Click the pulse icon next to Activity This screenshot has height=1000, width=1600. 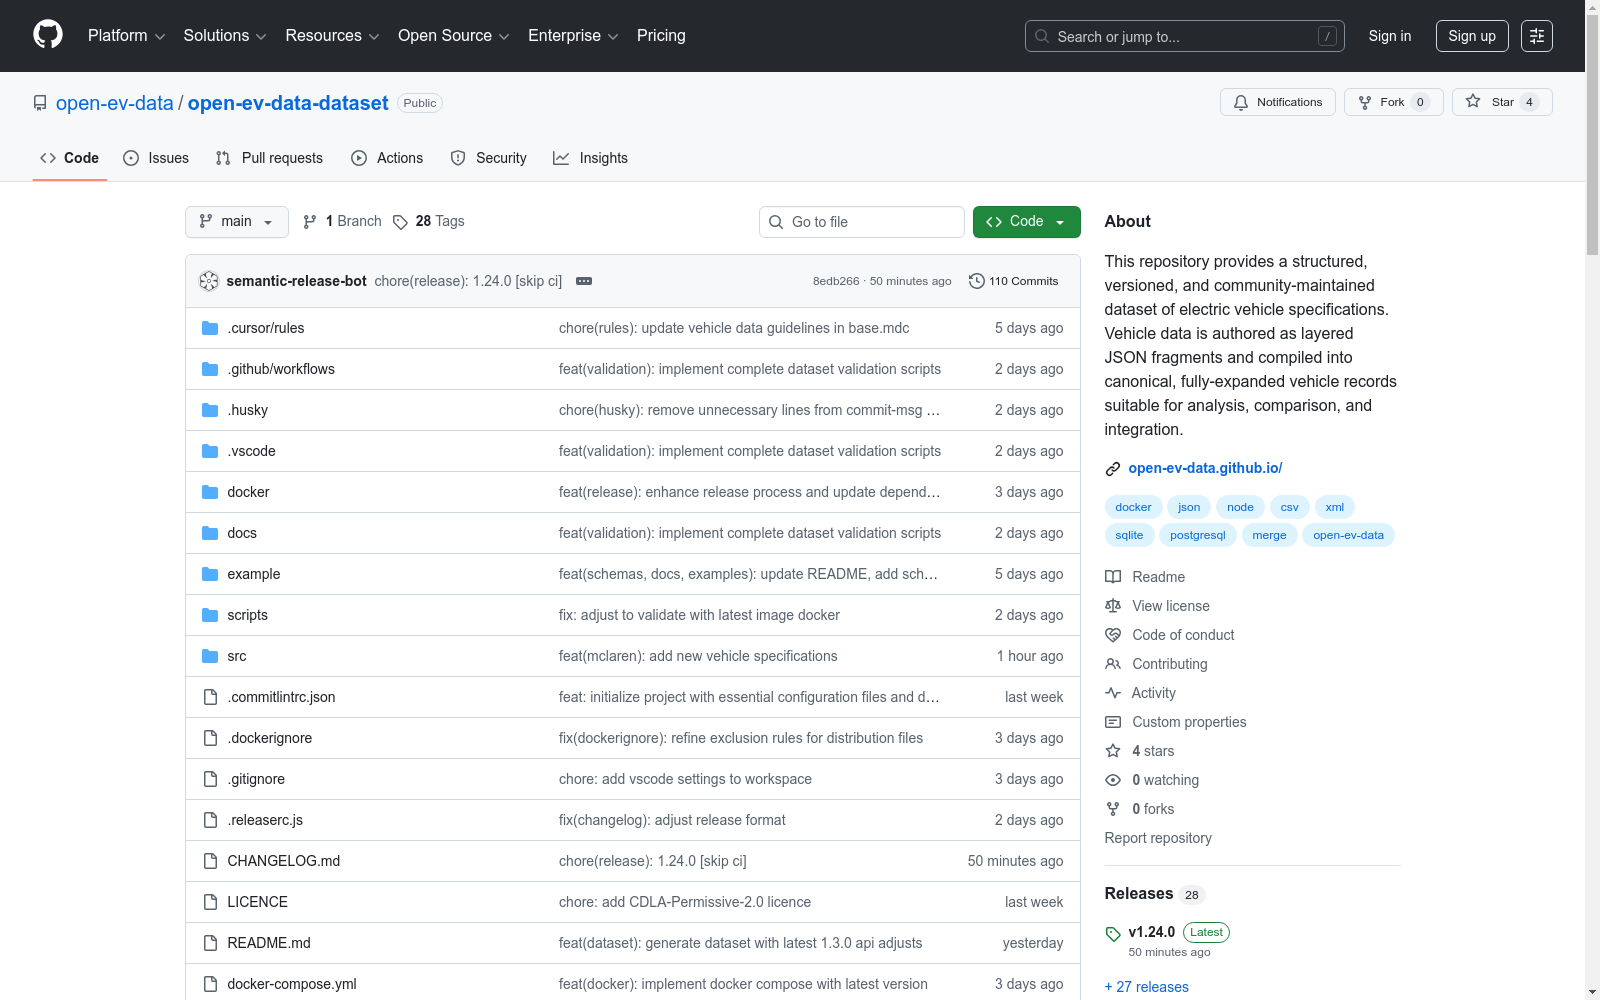(1113, 693)
